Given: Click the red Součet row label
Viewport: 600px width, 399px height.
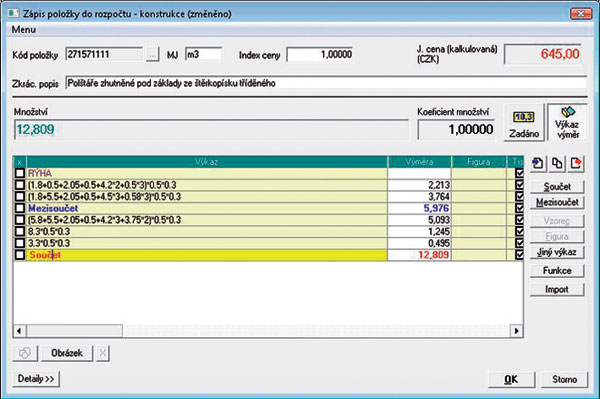Looking at the screenshot, I should [x=45, y=255].
